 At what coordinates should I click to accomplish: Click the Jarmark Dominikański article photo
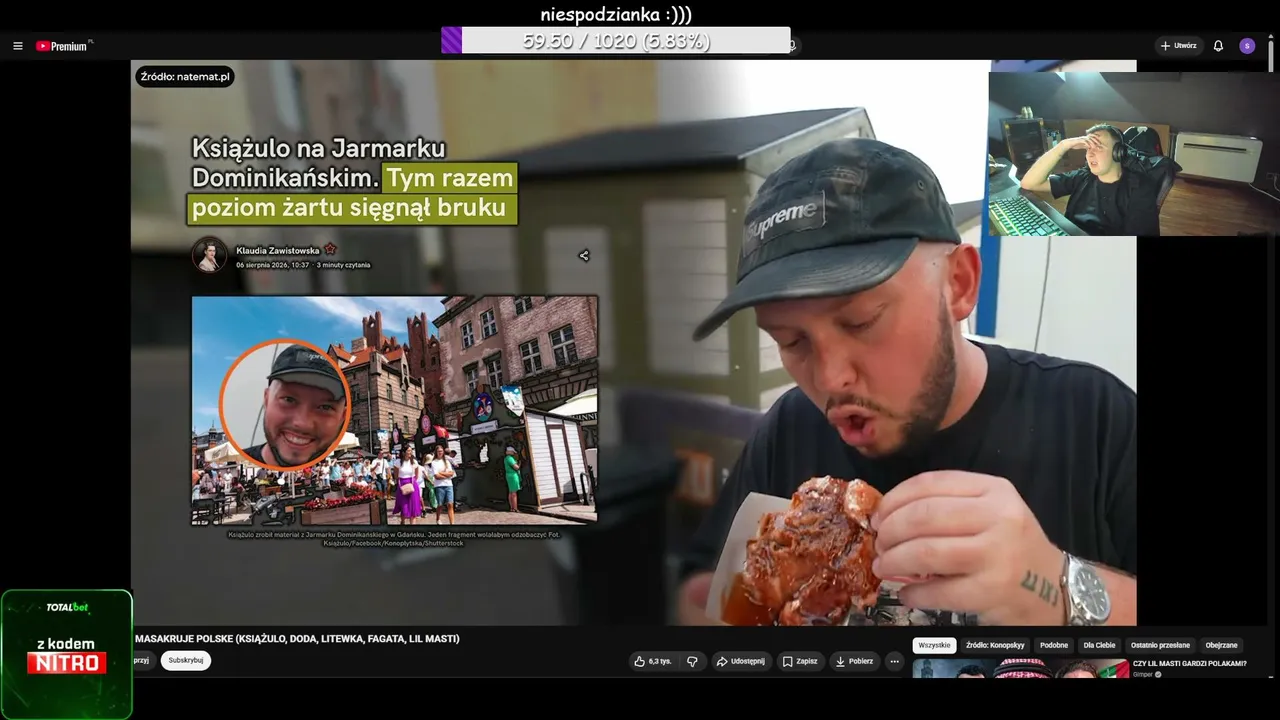395,410
